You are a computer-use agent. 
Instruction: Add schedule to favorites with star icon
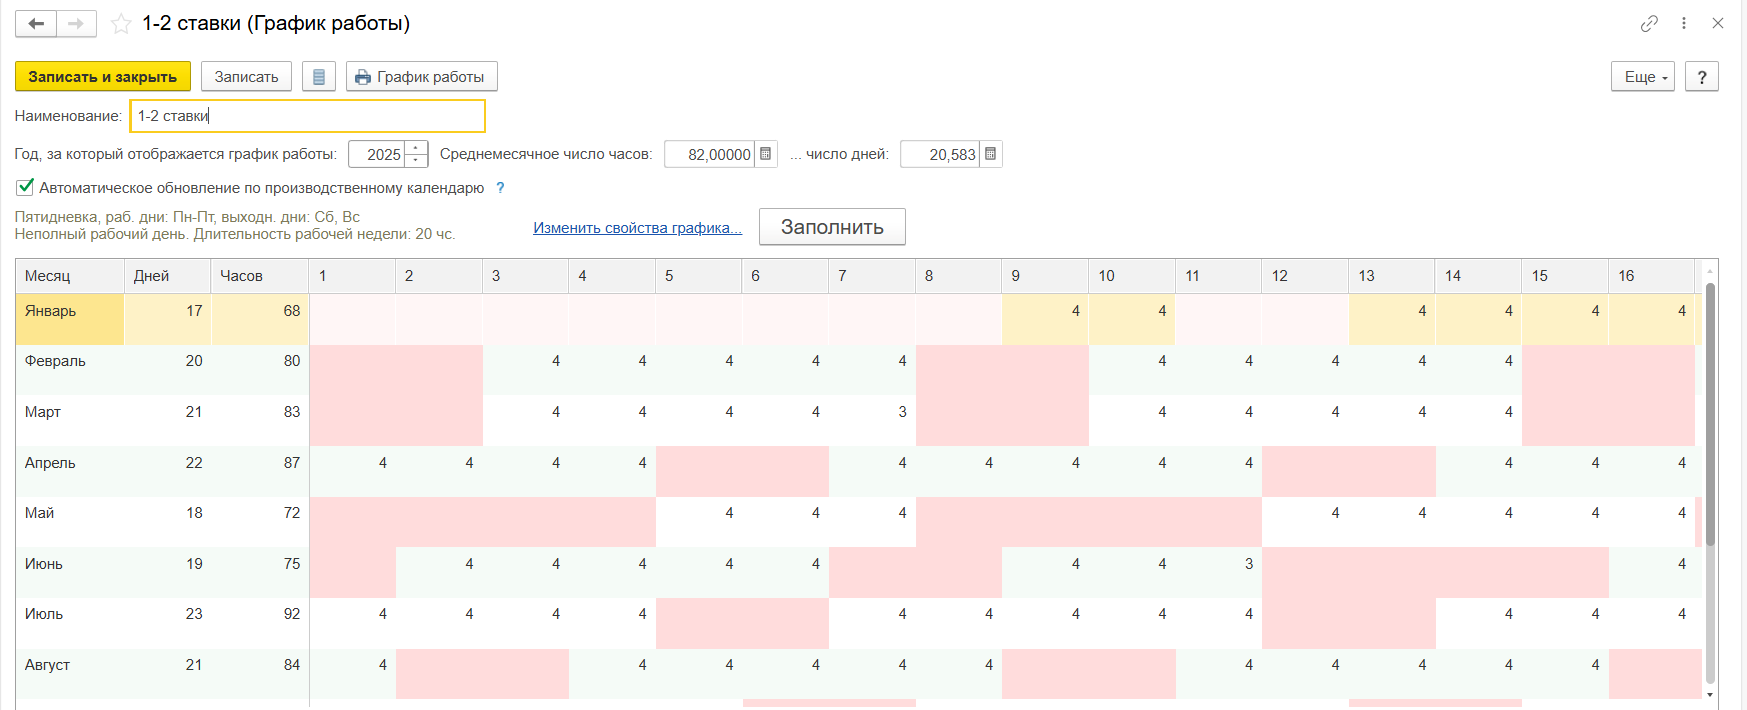tap(121, 24)
